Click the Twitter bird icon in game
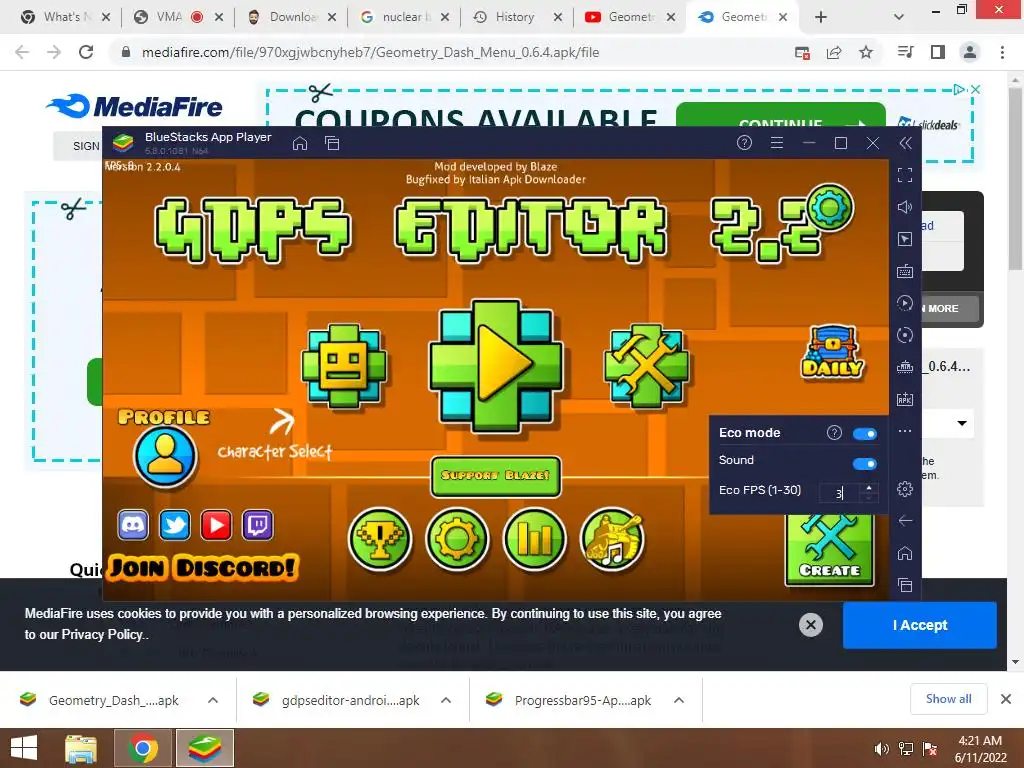Image resolution: width=1024 pixels, height=768 pixels. tap(174, 525)
